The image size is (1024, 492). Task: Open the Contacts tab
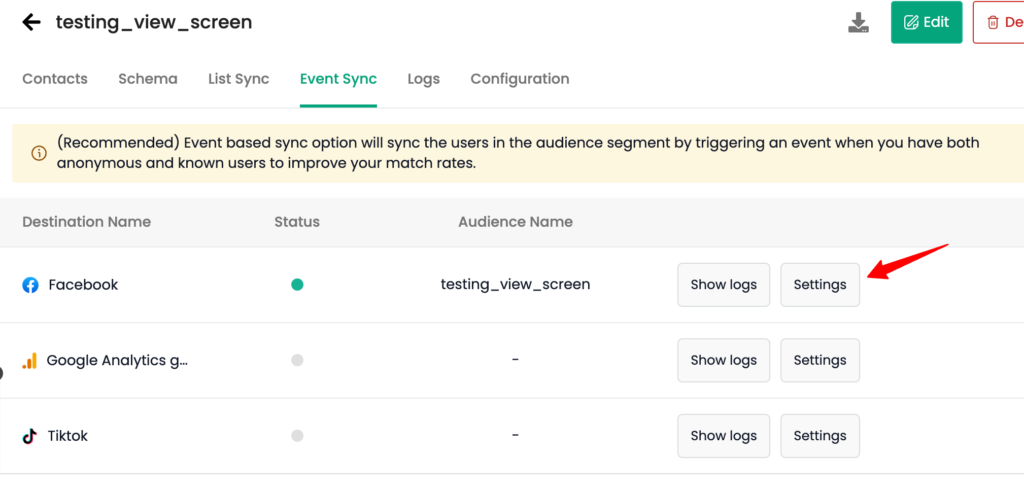click(x=55, y=79)
